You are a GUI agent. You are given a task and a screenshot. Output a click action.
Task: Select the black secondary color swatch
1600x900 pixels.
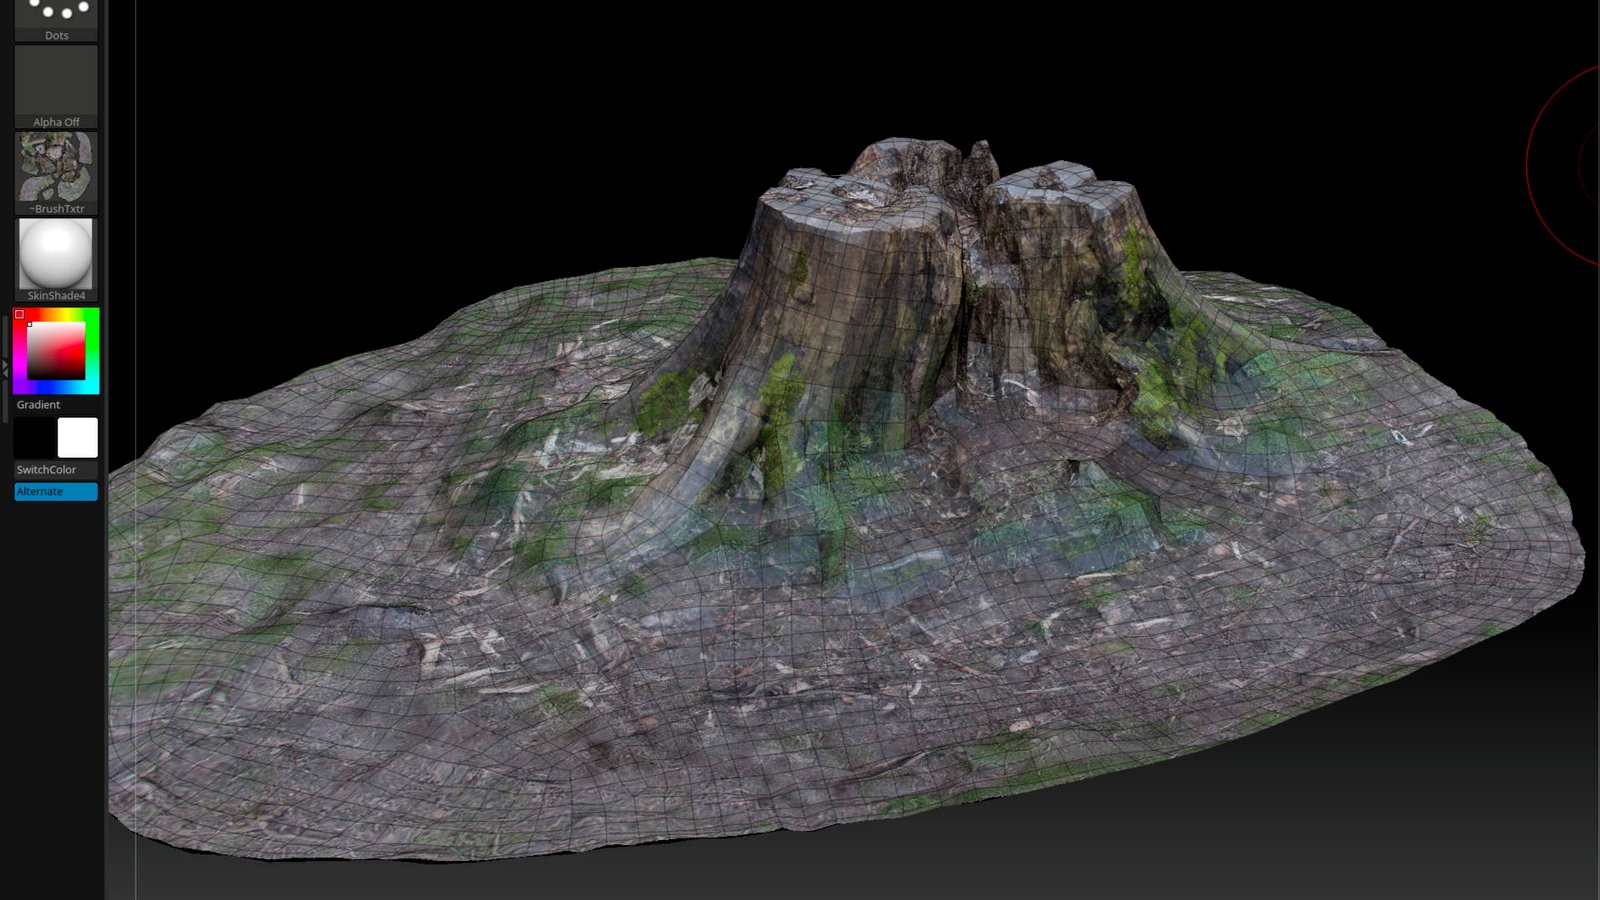tap(34, 438)
